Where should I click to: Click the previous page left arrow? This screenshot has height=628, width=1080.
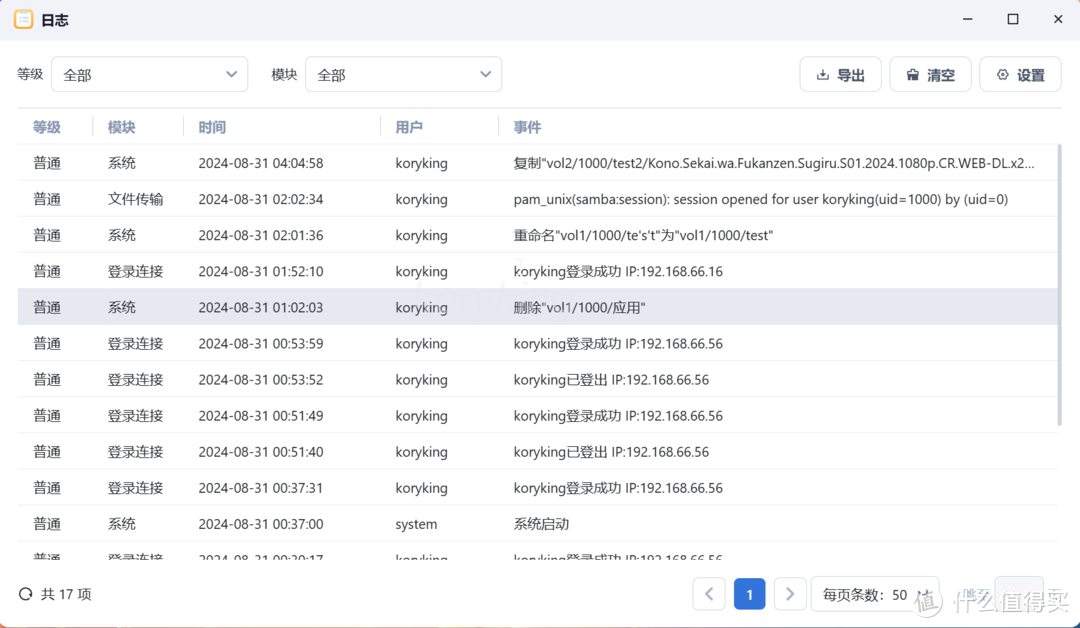coord(709,593)
